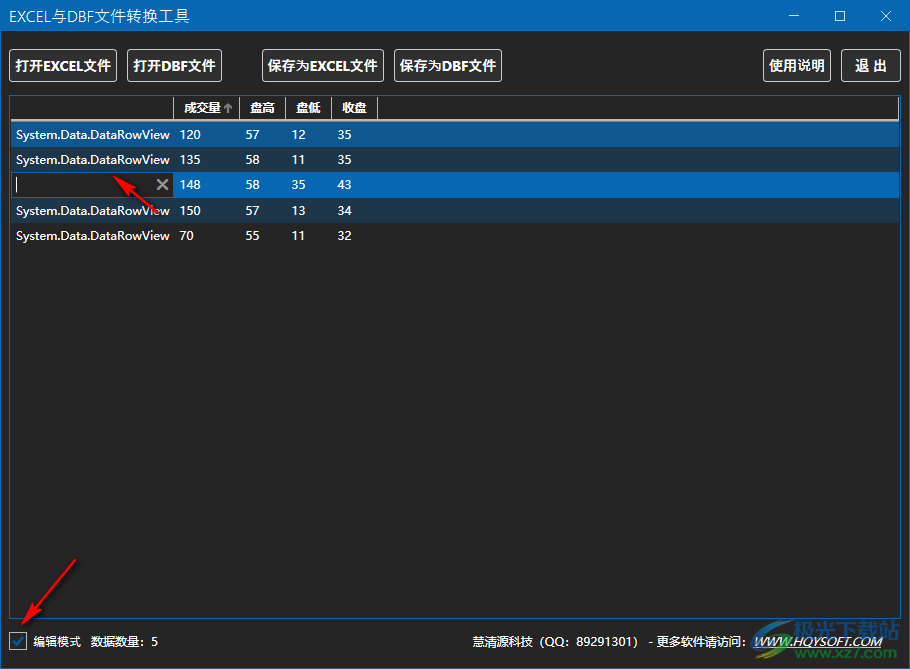
Task: Minimize the EXCEL与DBF文件转换工具 window
Action: (794, 16)
